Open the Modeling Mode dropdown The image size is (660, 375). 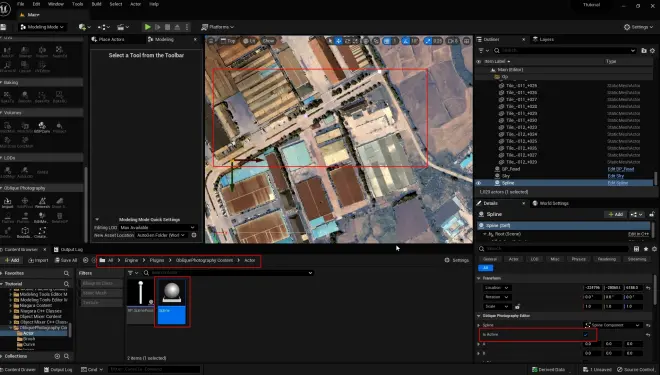tap(42, 27)
